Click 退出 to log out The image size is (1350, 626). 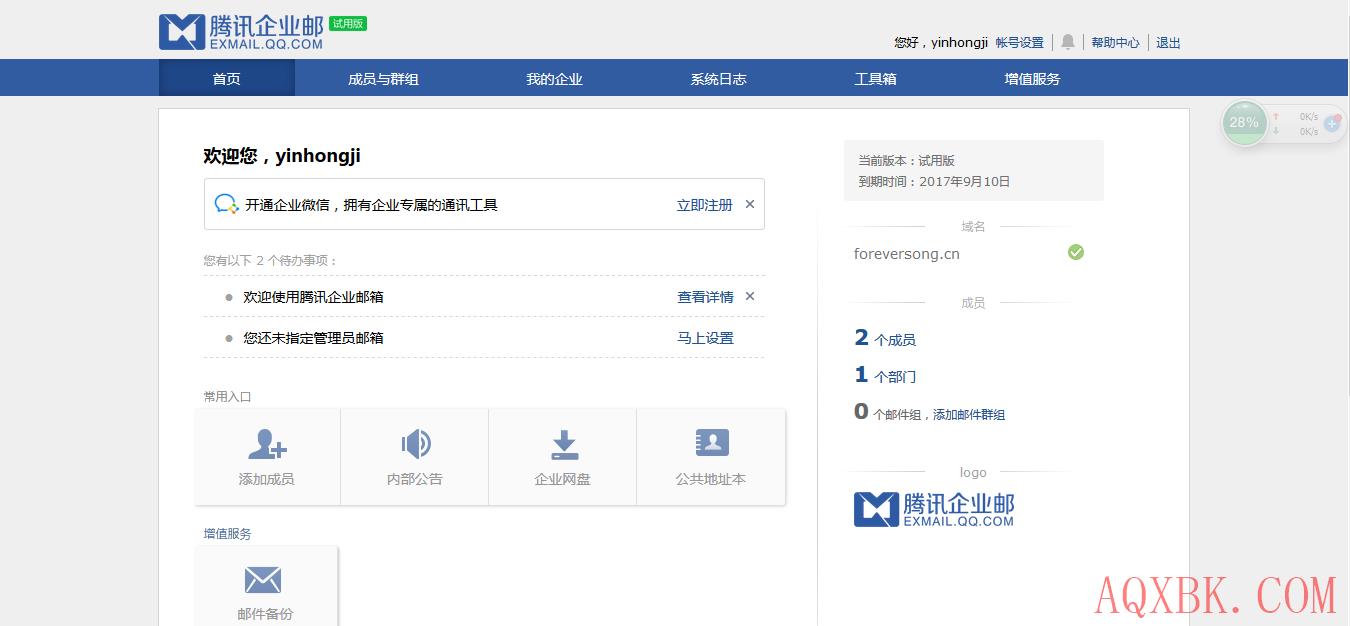pos(1168,42)
